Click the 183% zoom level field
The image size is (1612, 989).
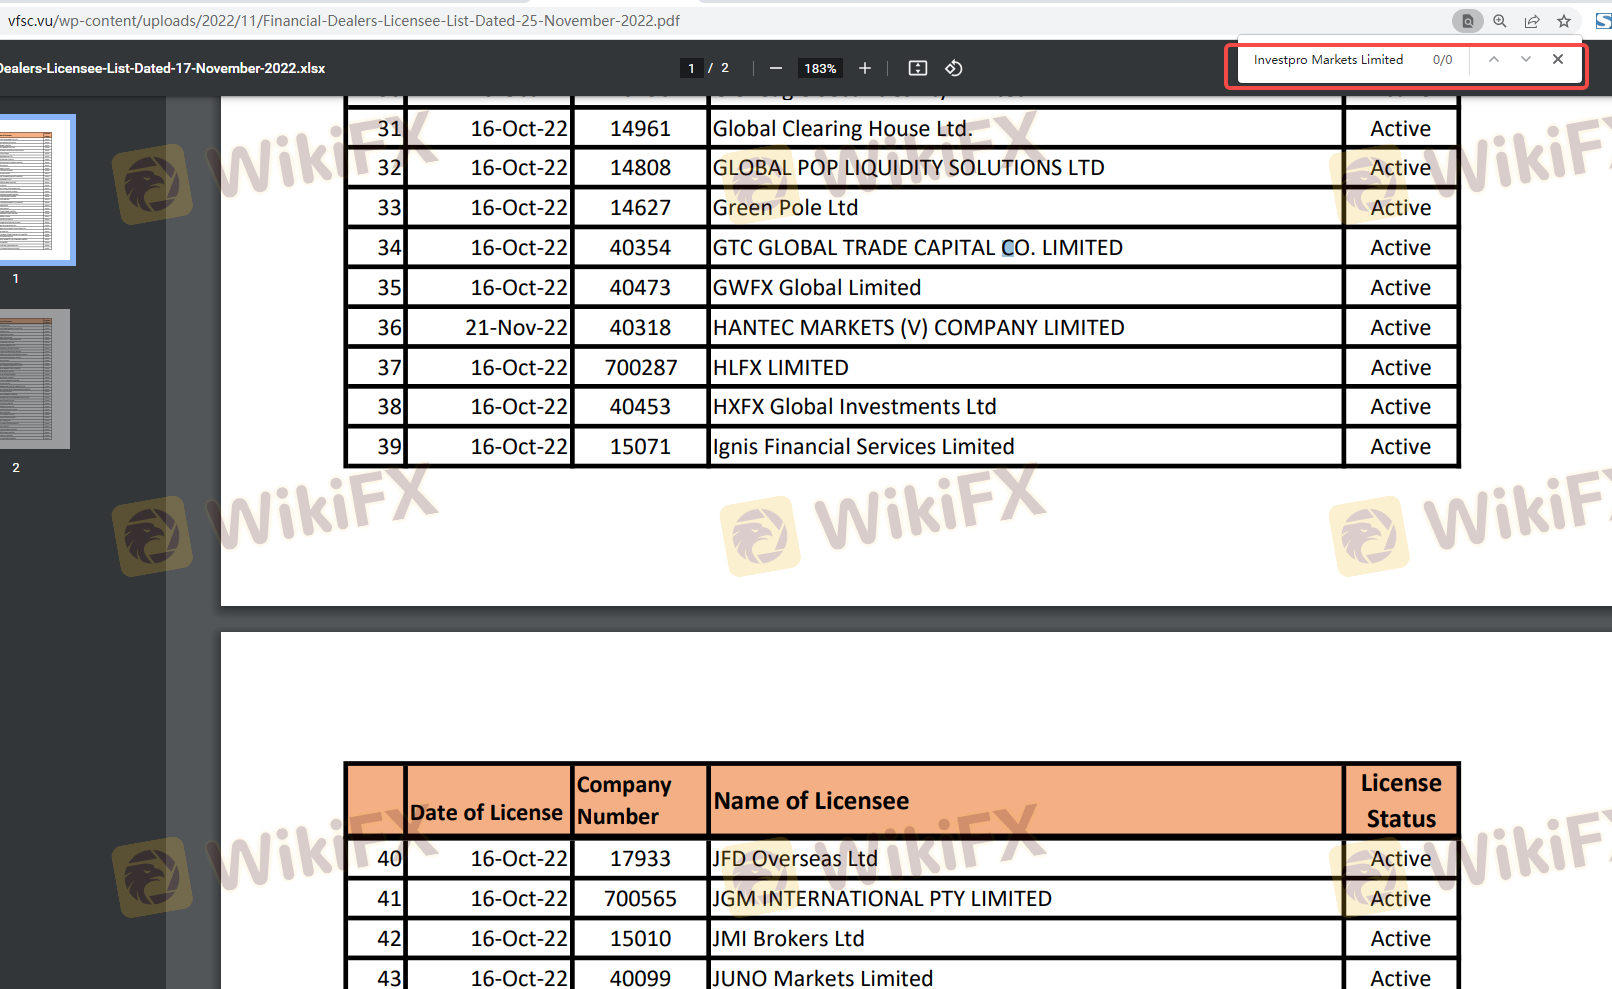[820, 68]
